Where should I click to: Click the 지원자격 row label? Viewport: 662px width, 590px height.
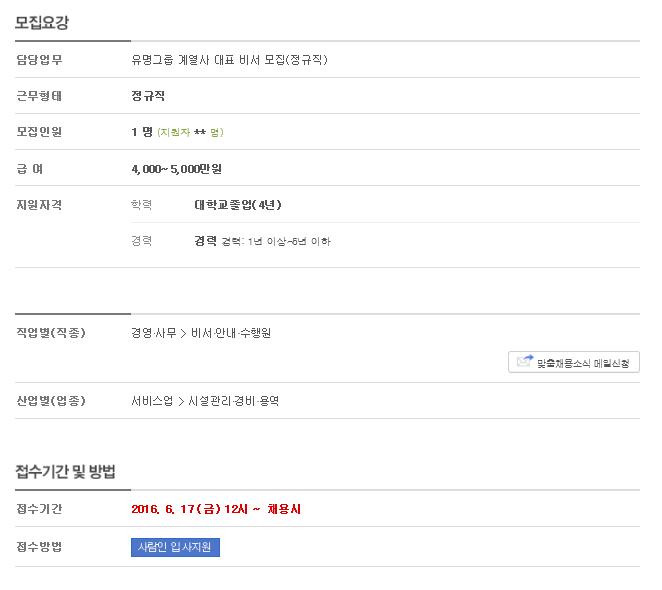(x=40, y=205)
